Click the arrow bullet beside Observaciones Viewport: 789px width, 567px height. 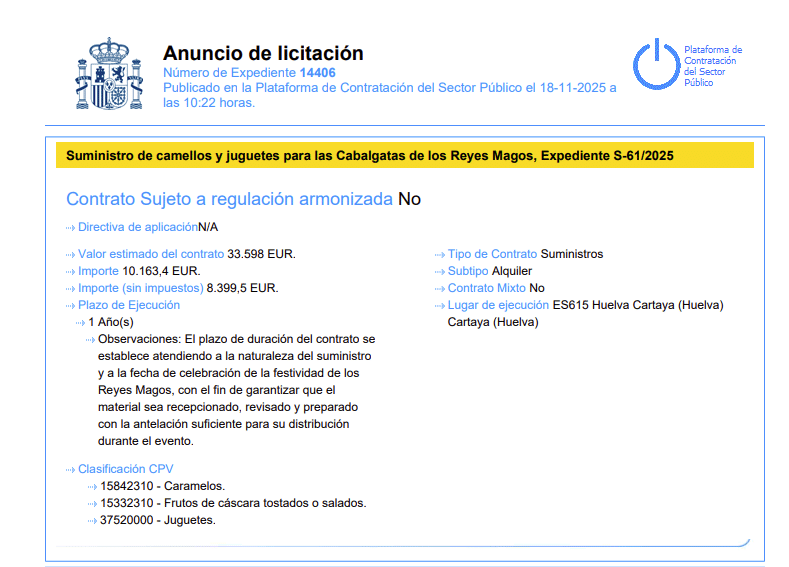[91, 340]
